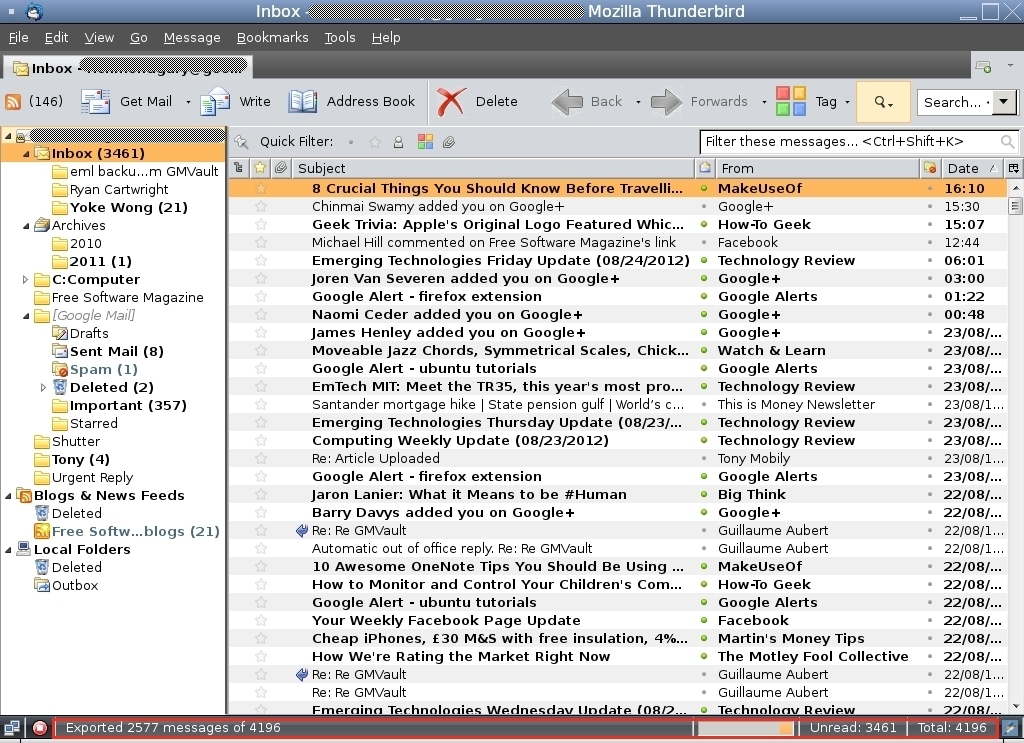Open the Message menu

pos(191,38)
